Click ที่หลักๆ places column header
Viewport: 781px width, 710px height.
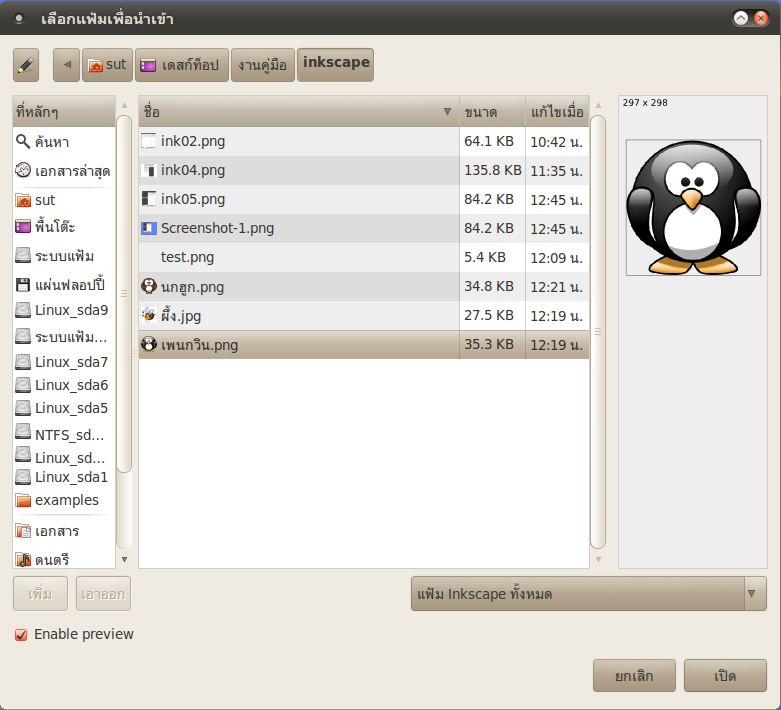pos(64,112)
